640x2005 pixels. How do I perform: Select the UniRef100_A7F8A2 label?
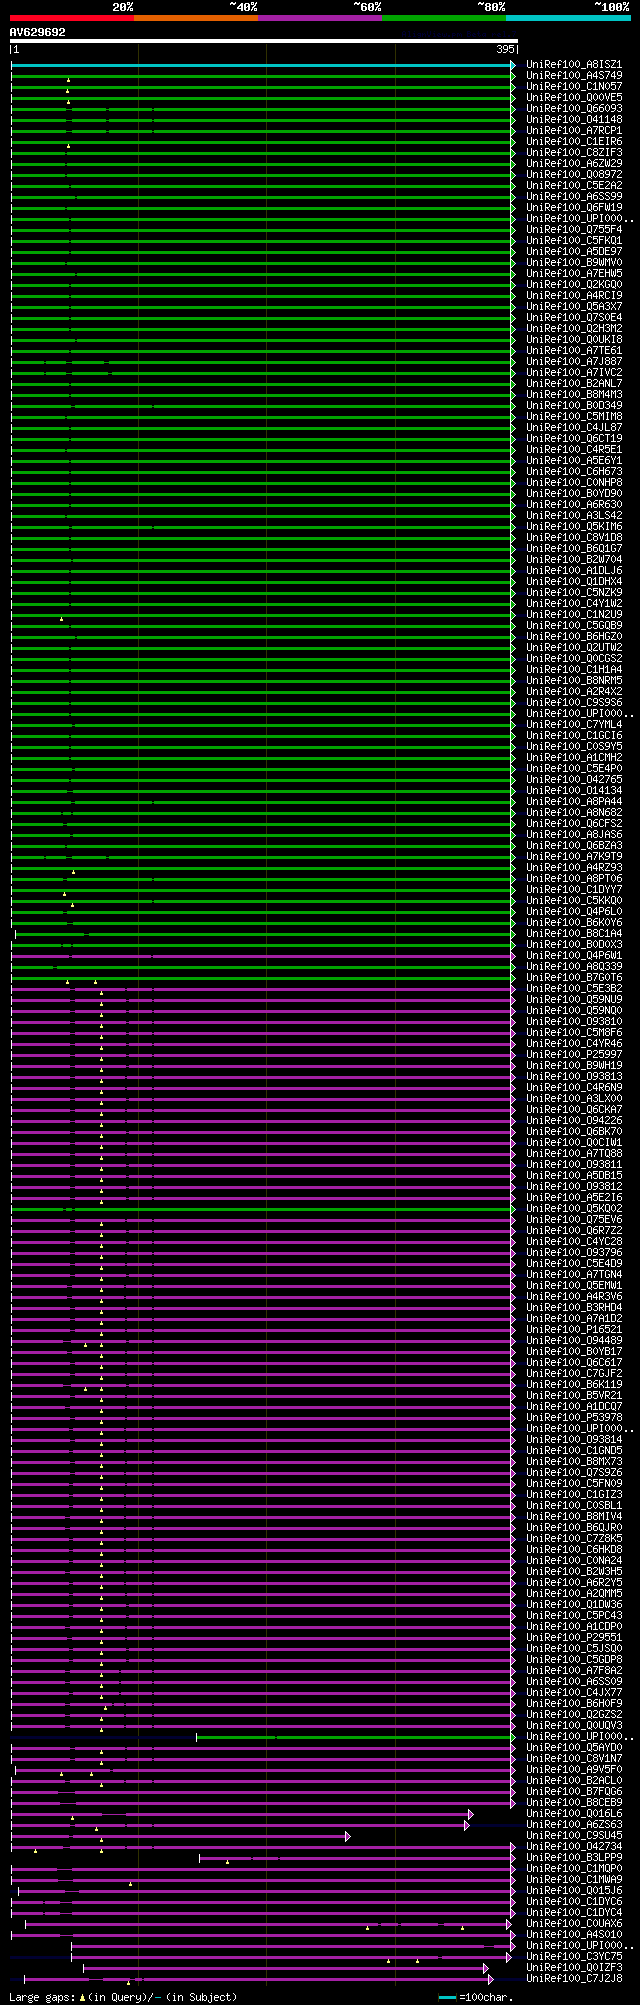[574, 1671]
